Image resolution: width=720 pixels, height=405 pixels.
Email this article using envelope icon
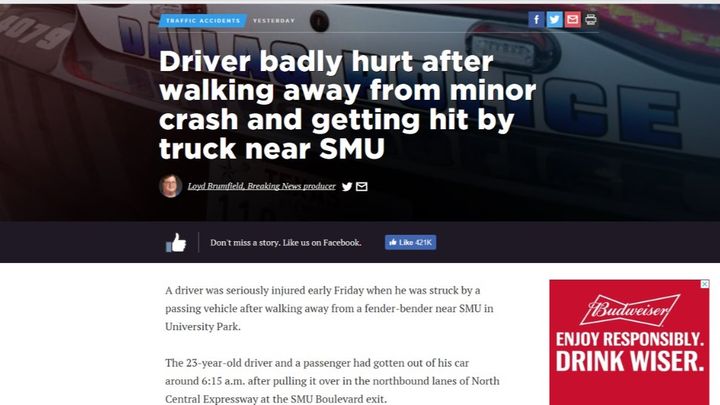(573, 20)
